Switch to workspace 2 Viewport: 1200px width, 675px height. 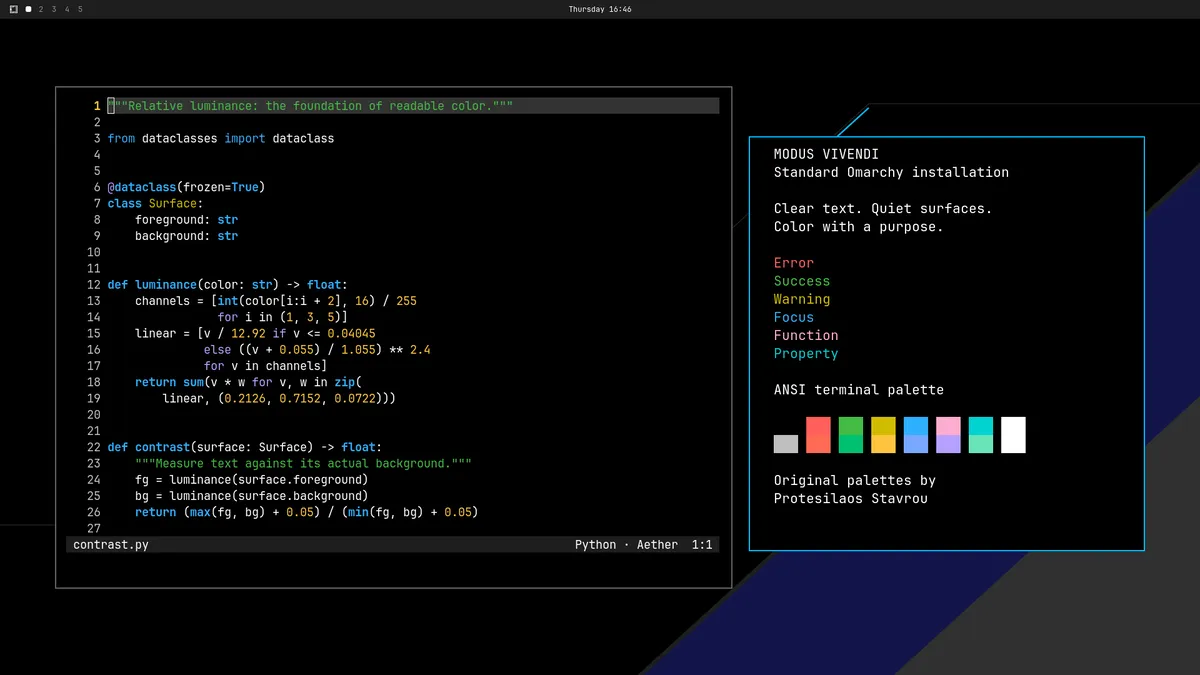(41, 9)
